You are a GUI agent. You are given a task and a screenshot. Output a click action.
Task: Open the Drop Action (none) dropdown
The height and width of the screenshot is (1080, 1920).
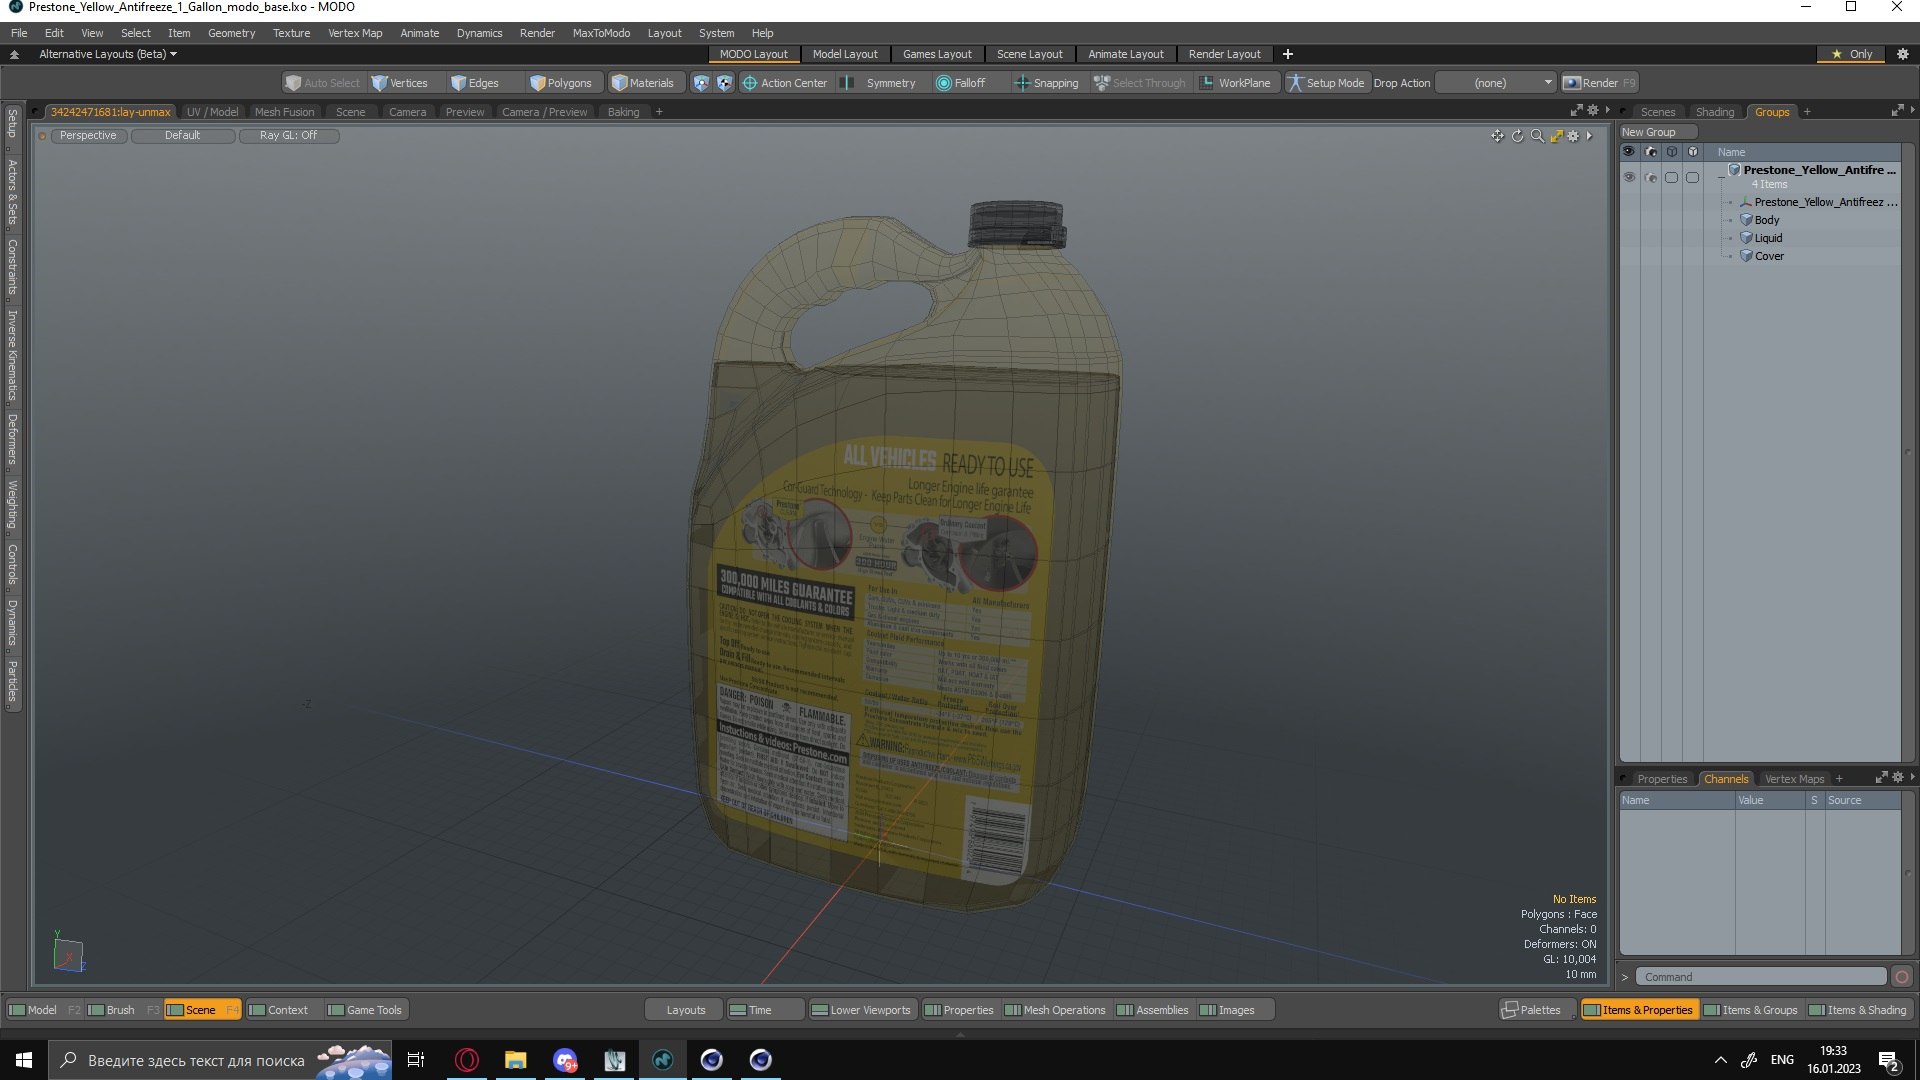pos(1495,83)
